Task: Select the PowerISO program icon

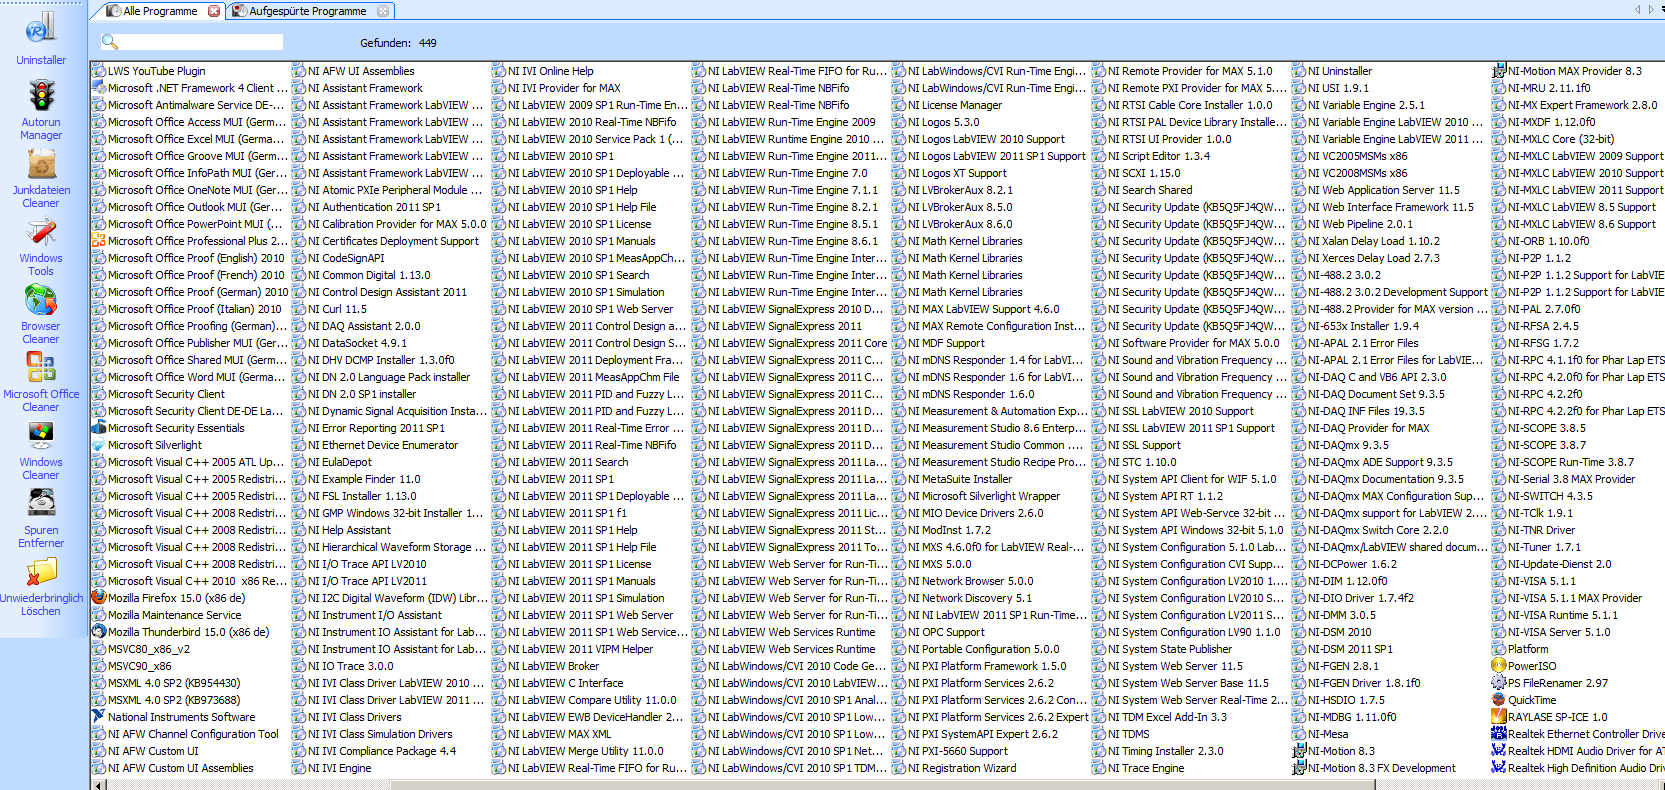Action: click(1499, 666)
